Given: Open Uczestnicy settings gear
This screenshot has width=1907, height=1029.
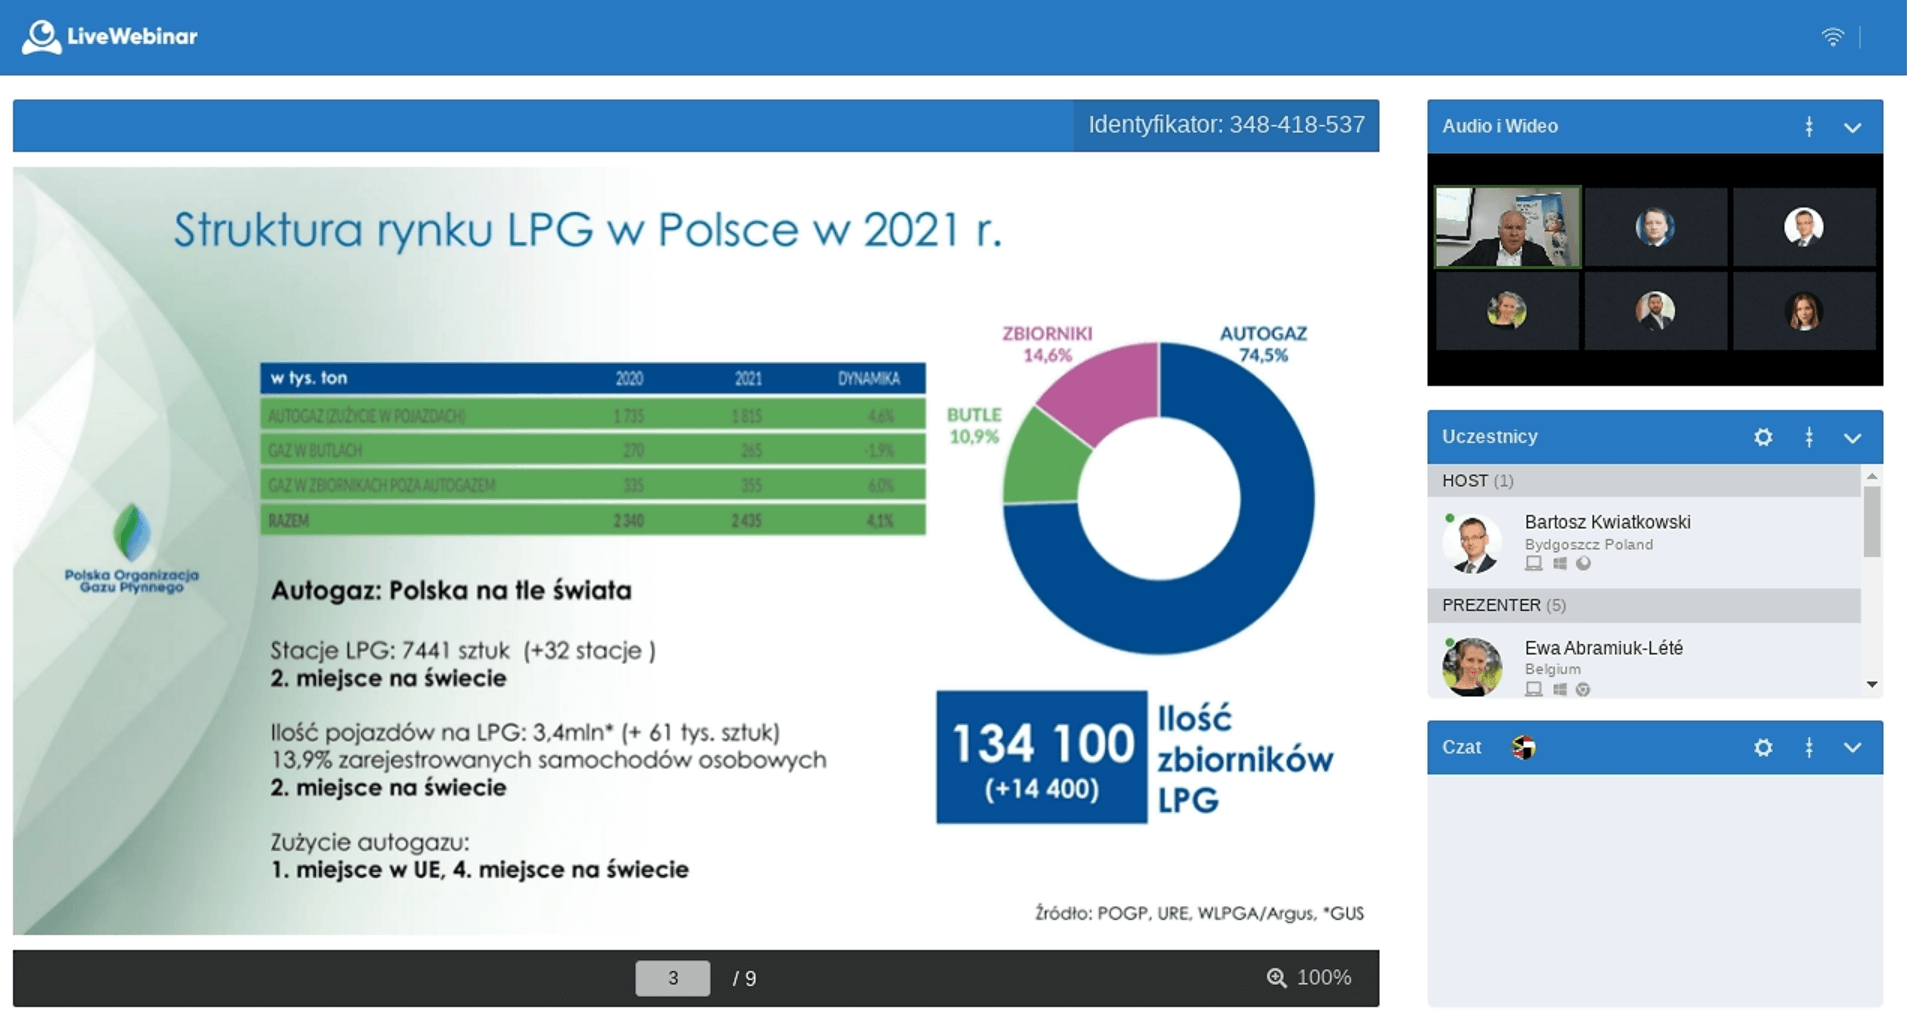Looking at the screenshot, I should tap(1763, 437).
